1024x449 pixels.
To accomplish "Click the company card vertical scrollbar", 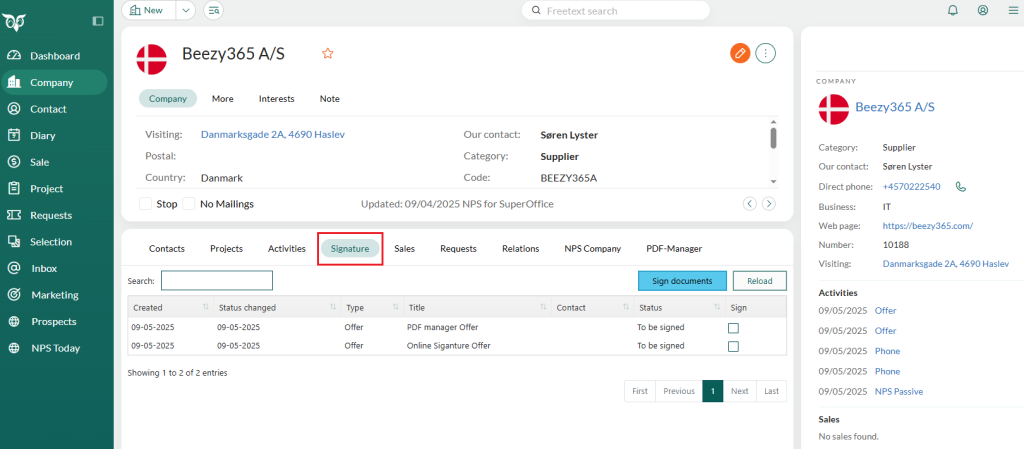I will [773, 138].
